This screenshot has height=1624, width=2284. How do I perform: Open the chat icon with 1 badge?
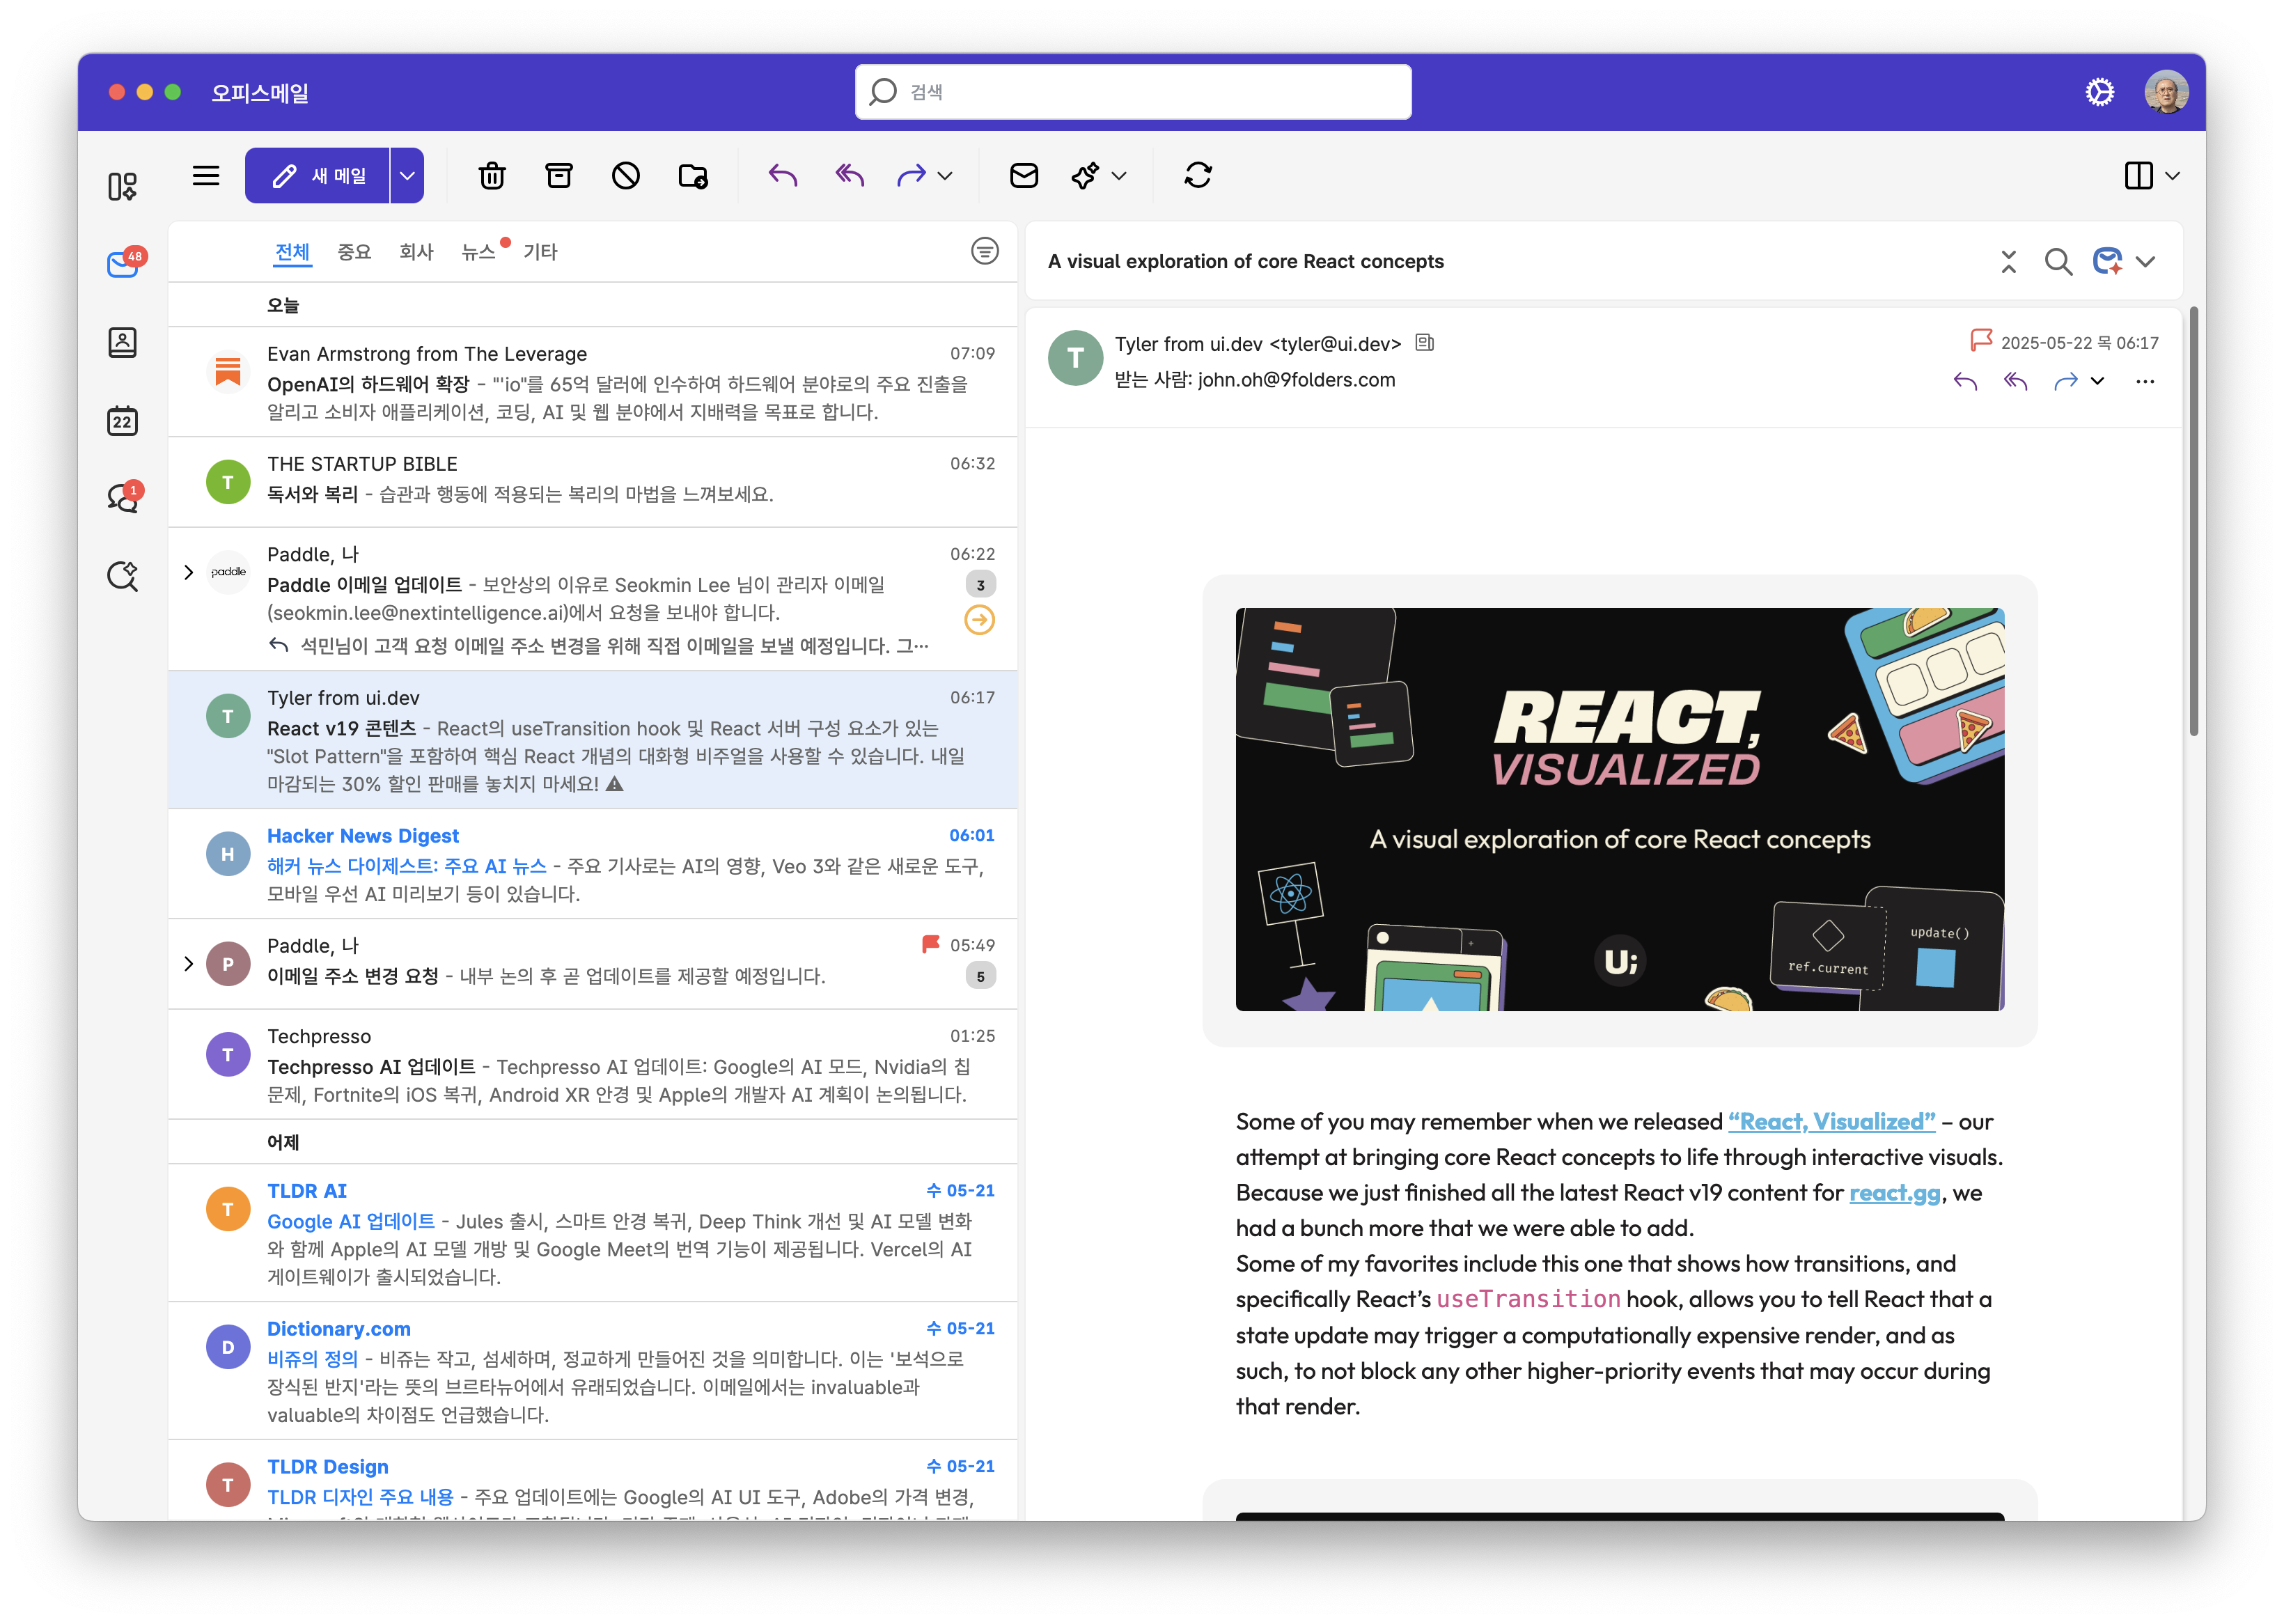pyautogui.click(x=124, y=497)
